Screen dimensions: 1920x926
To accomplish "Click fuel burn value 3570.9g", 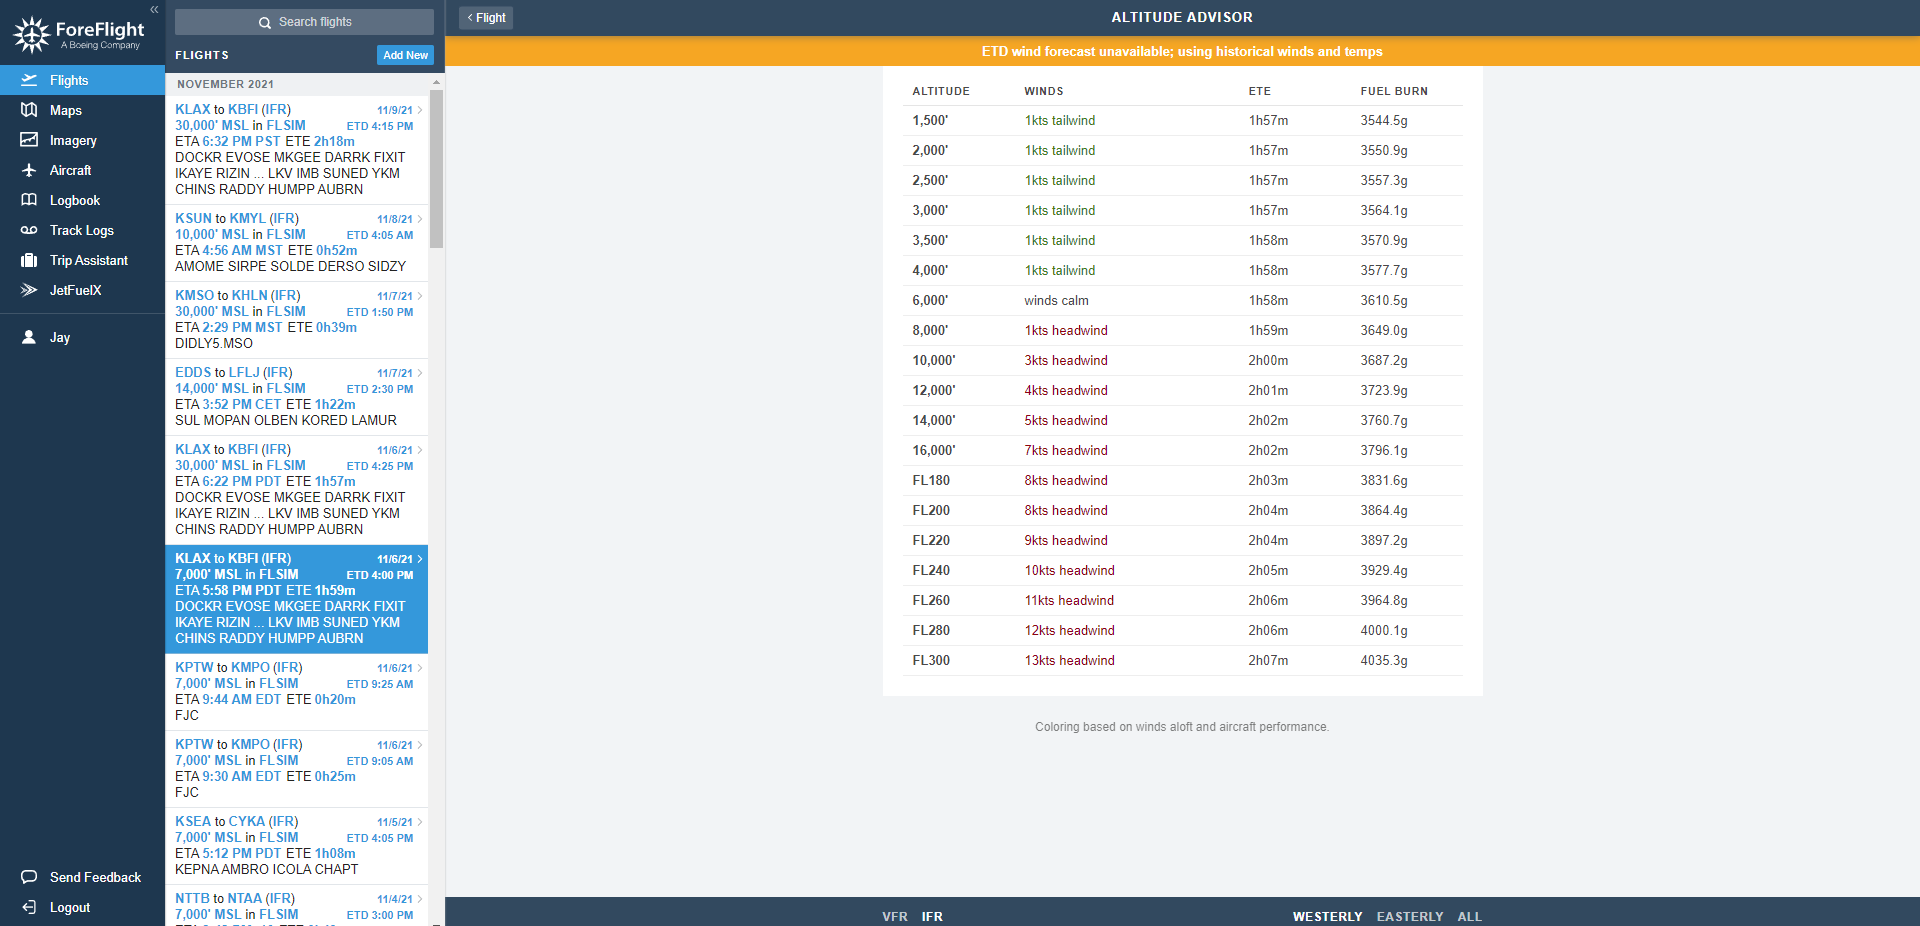I will [x=1383, y=241].
